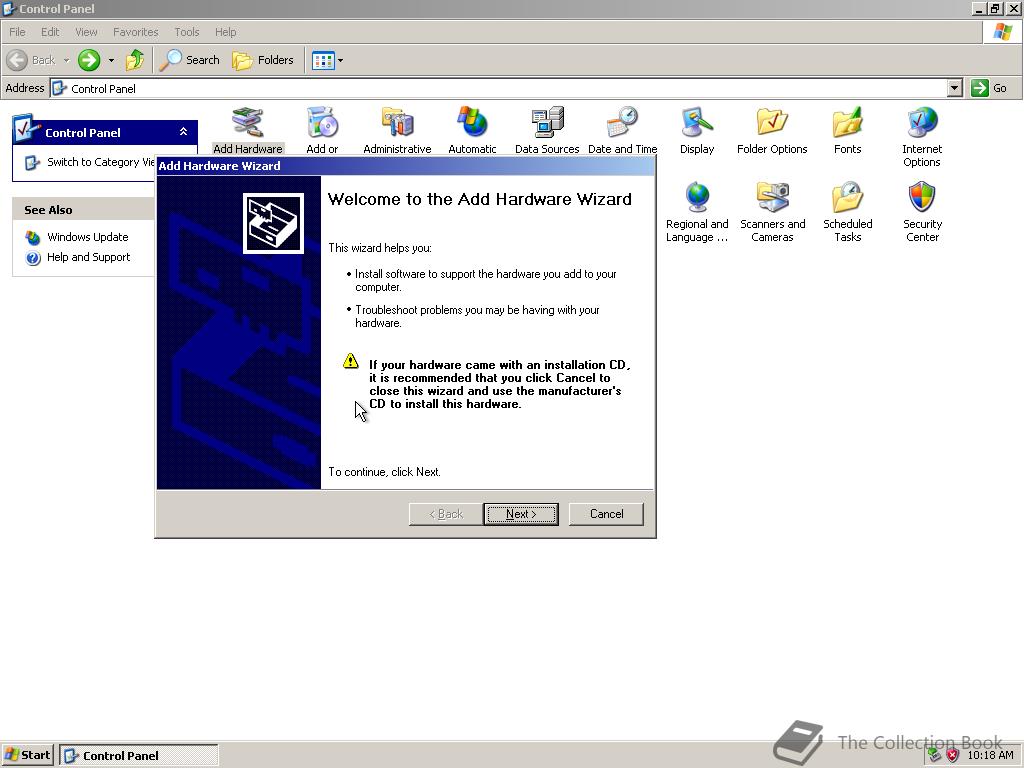The width and height of the screenshot is (1024, 768).
Task: Click the Views toolbar icon
Action: tap(323, 60)
